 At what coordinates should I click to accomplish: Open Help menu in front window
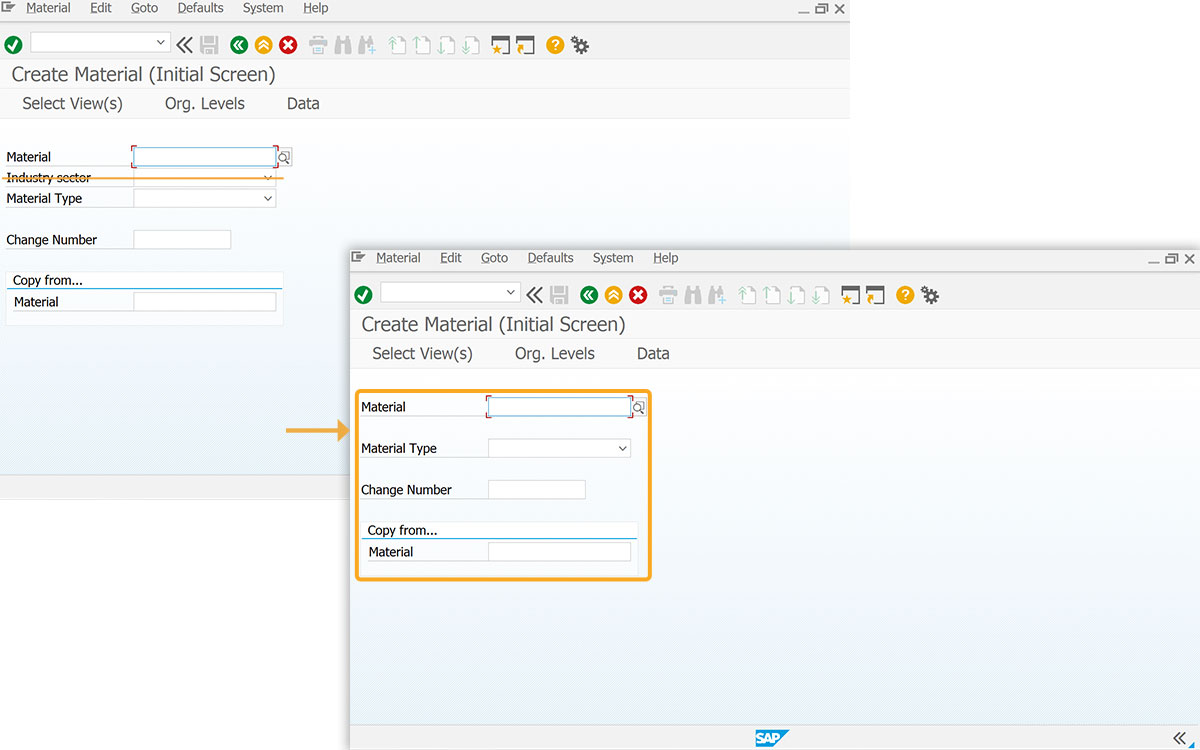[666, 258]
